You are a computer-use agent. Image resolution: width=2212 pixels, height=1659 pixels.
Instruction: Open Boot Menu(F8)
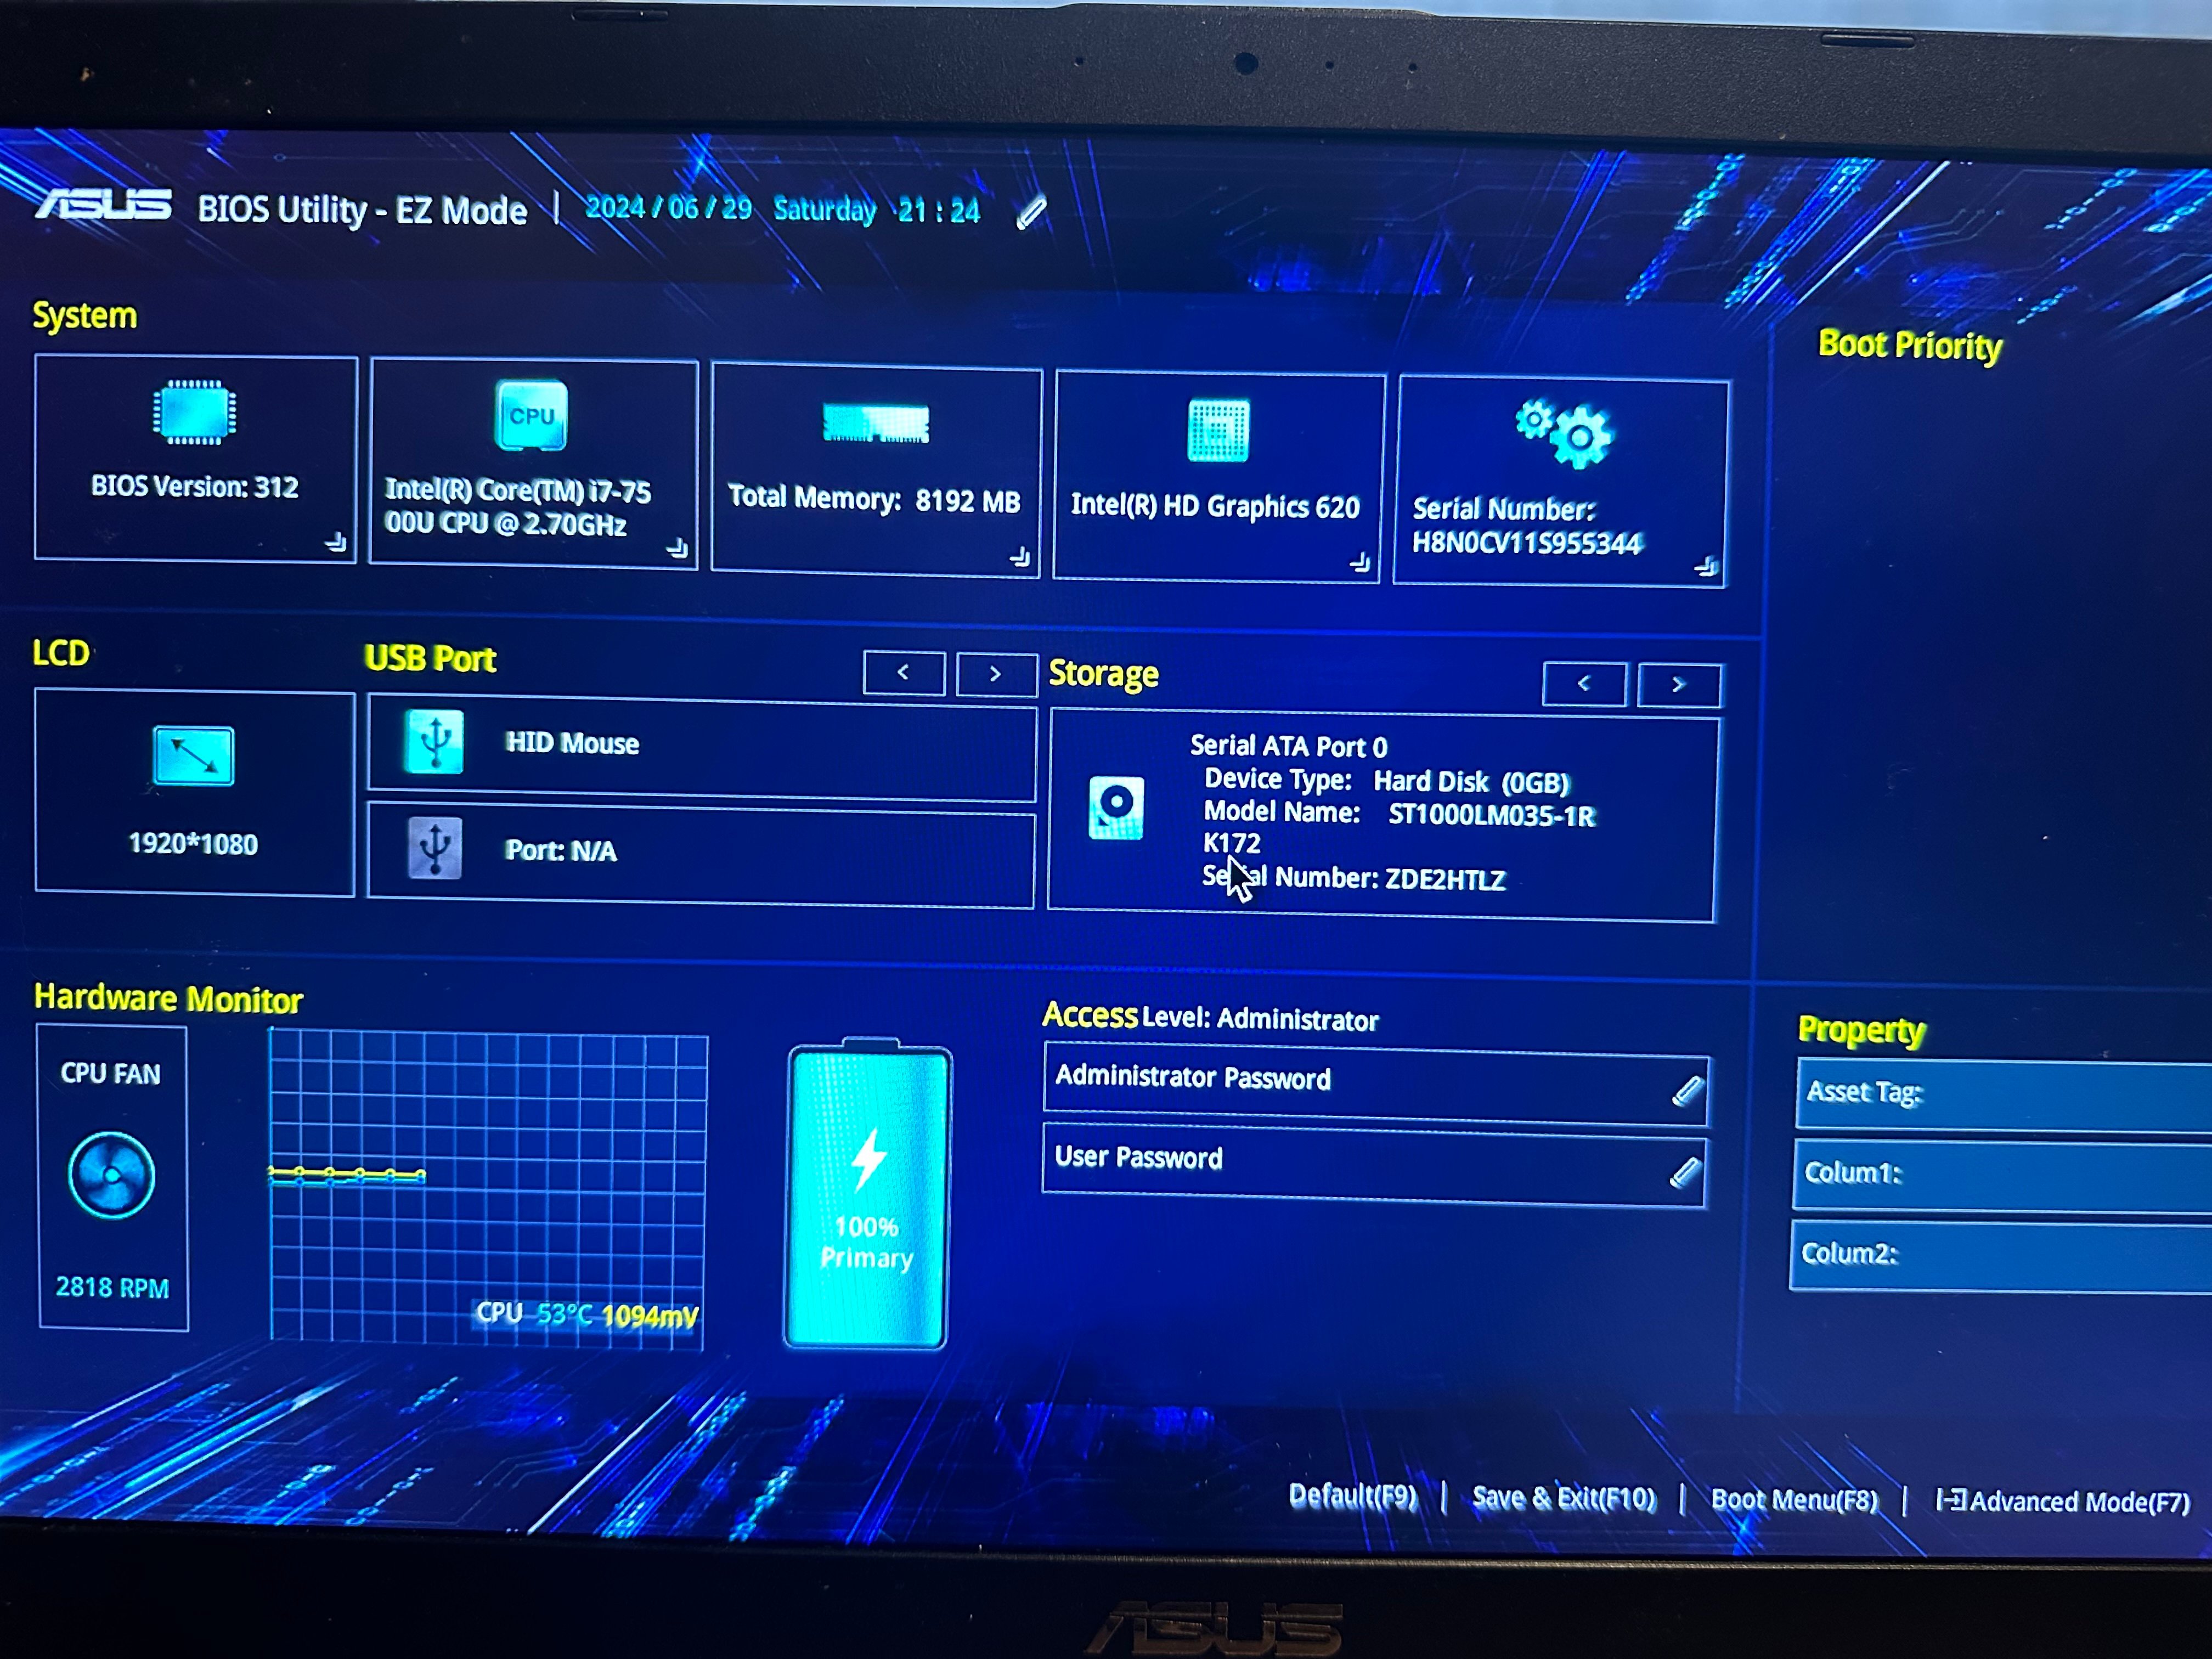pyautogui.click(x=1794, y=1500)
